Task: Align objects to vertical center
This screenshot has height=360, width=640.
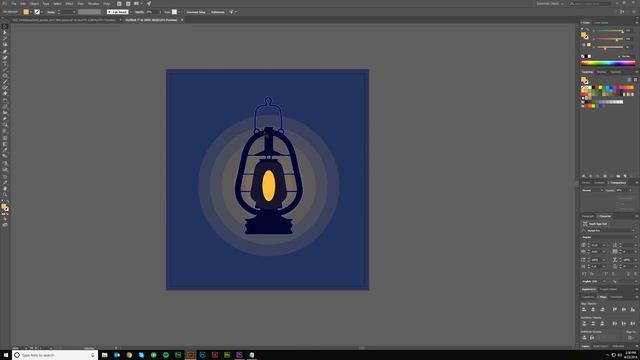Action: [x=624, y=309]
